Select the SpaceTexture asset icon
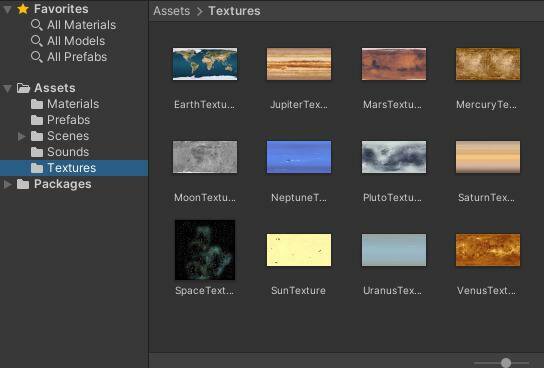Screen dimensions: 544x368 coord(205,250)
